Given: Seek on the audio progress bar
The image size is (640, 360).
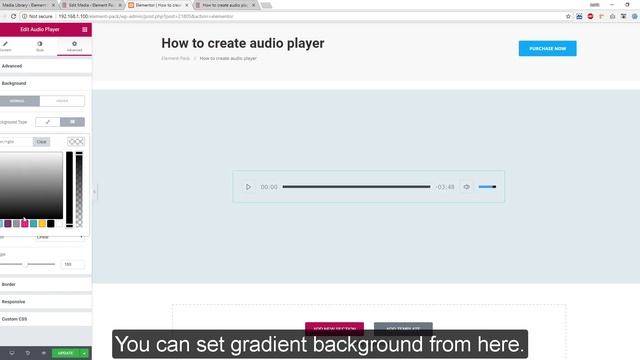Looking at the screenshot, I should [x=356, y=187].
